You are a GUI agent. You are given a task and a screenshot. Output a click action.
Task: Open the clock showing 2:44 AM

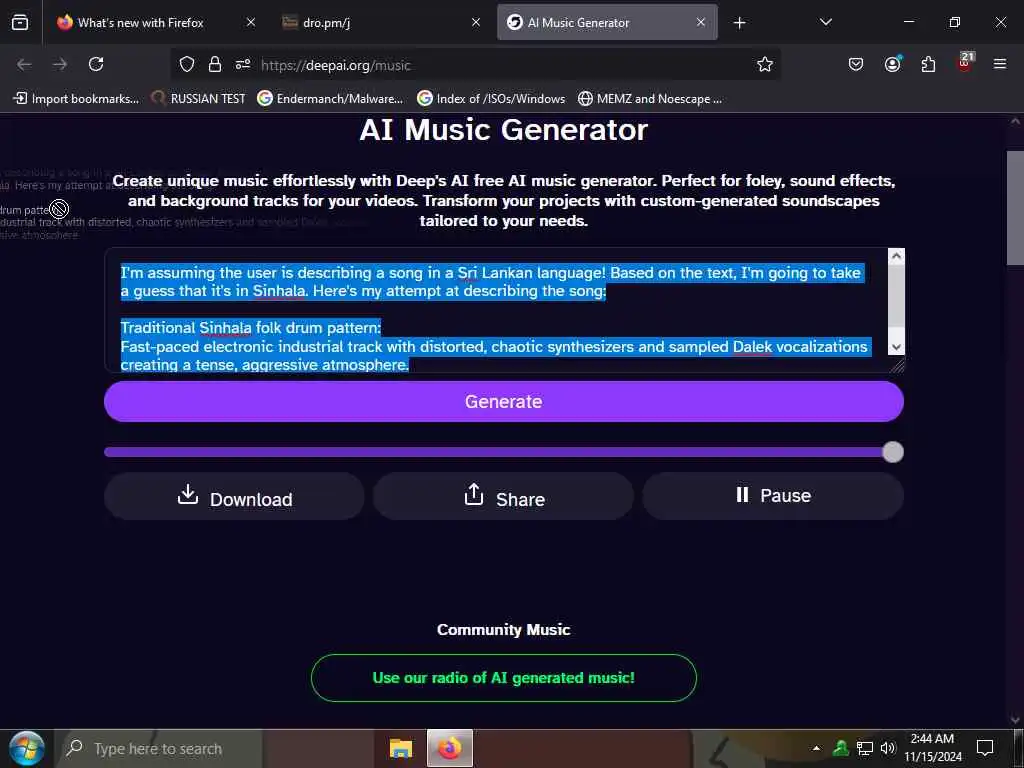coord(933,748)
